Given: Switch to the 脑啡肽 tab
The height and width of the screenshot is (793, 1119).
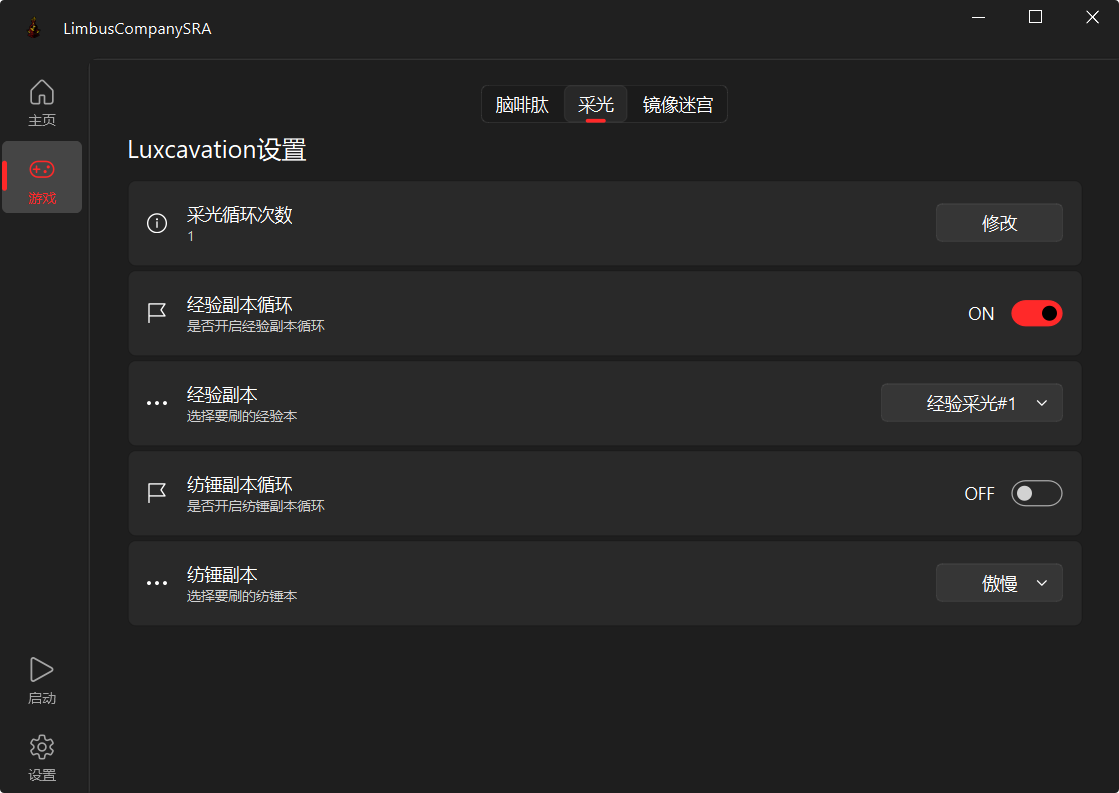Looking at the screenshot, I should coord(522,105).
